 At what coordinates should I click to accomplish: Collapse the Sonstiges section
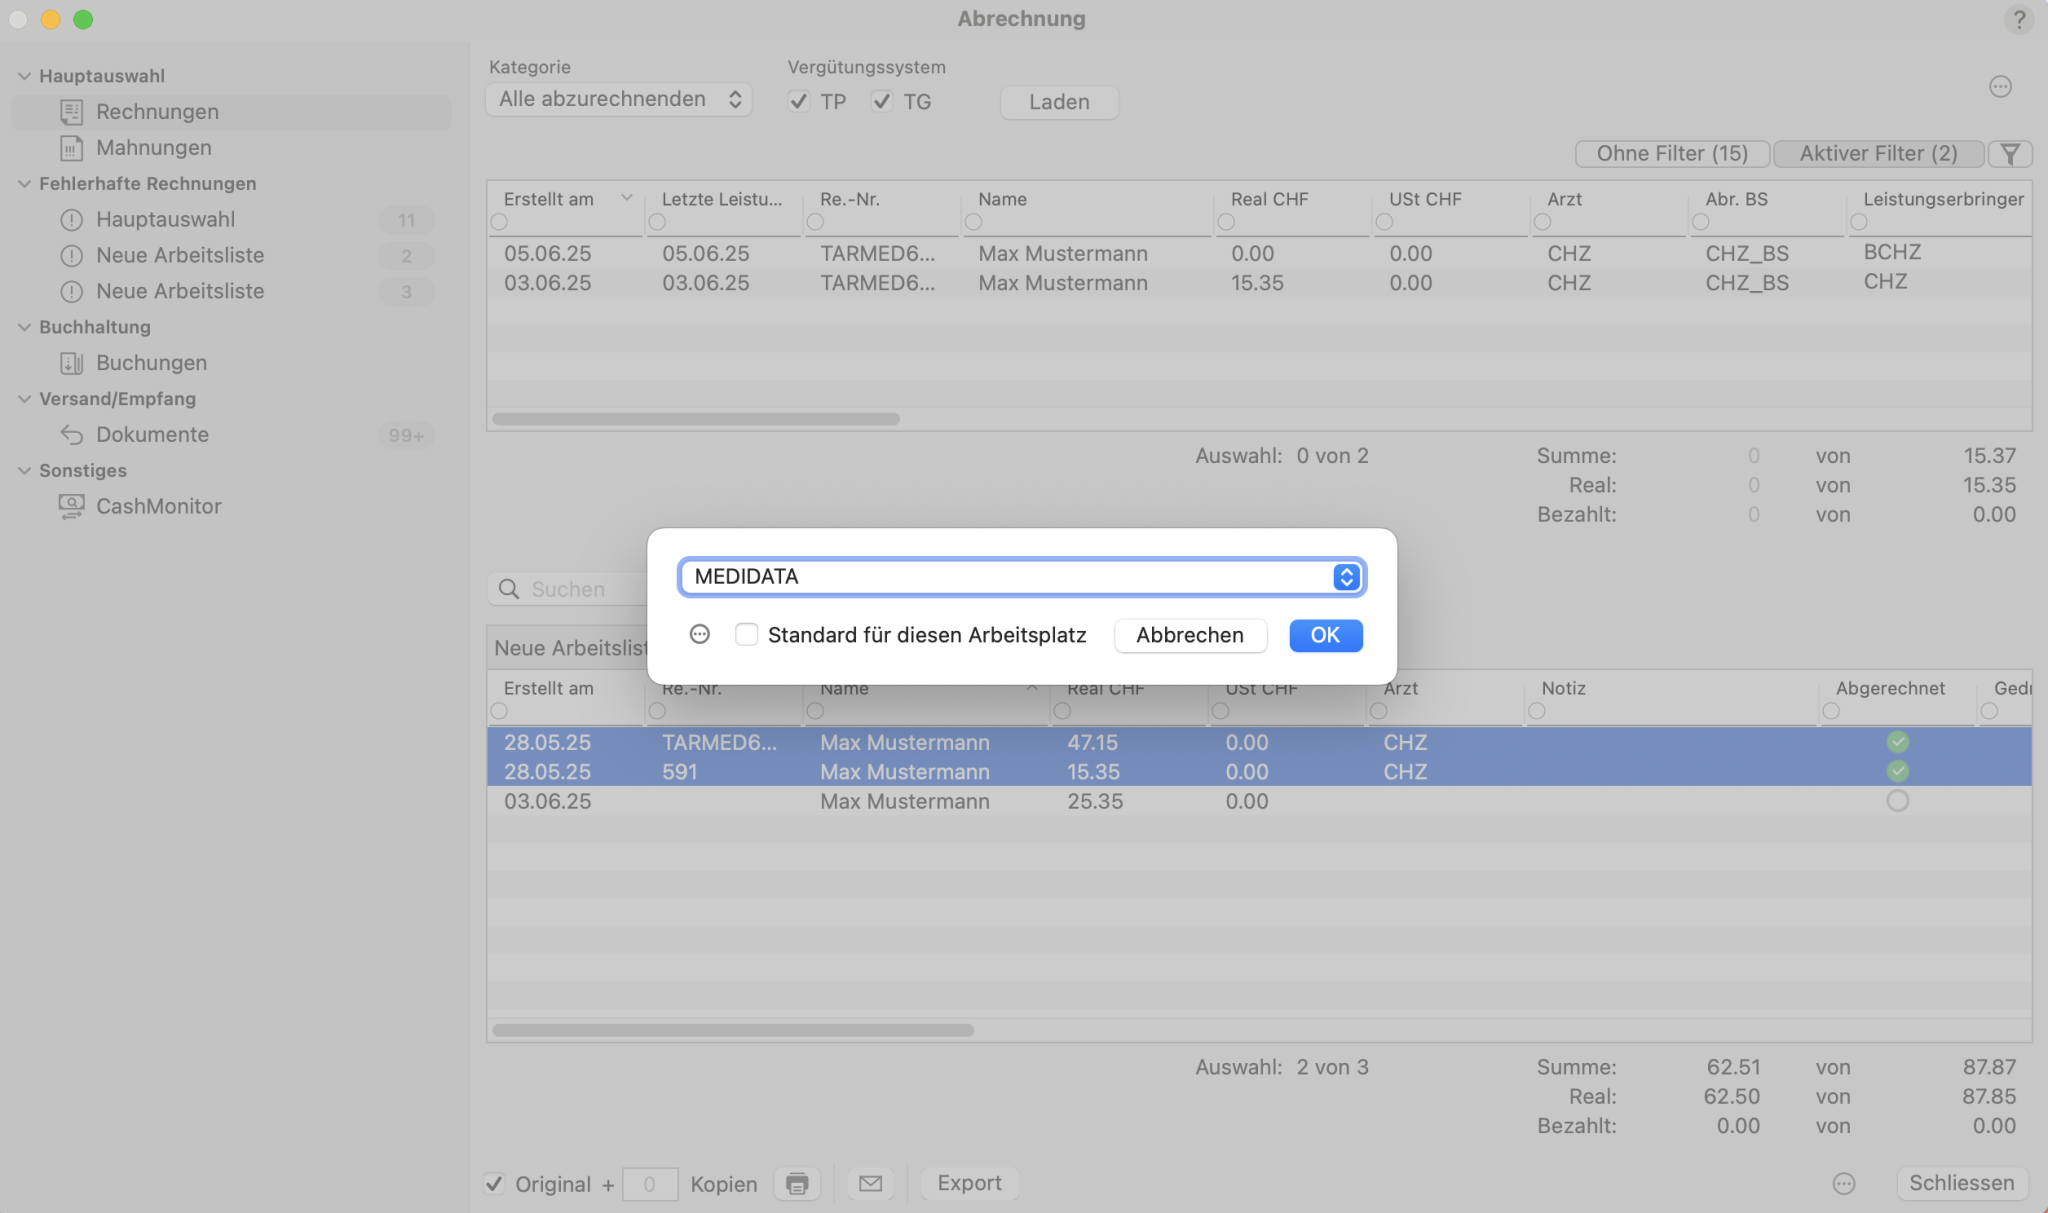pyautogui.click(x=24, y=471)
